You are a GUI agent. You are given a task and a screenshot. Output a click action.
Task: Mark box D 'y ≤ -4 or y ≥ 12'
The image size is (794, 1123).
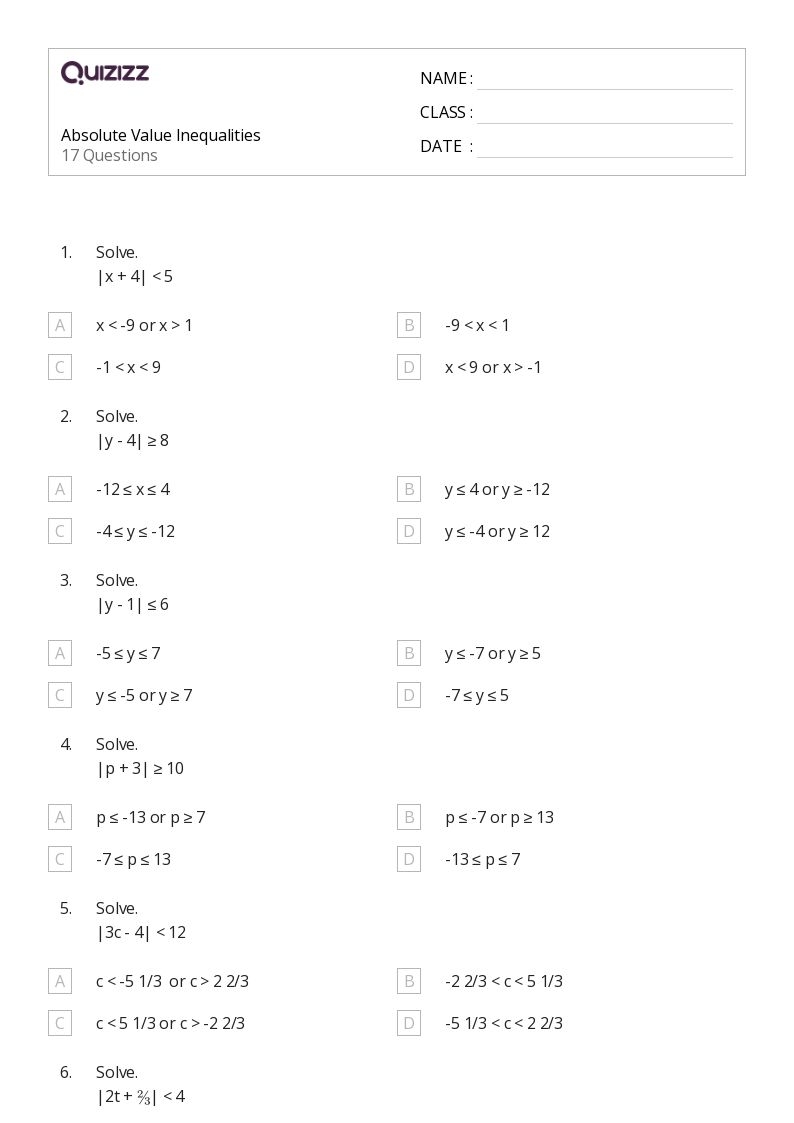pos(409,531)
